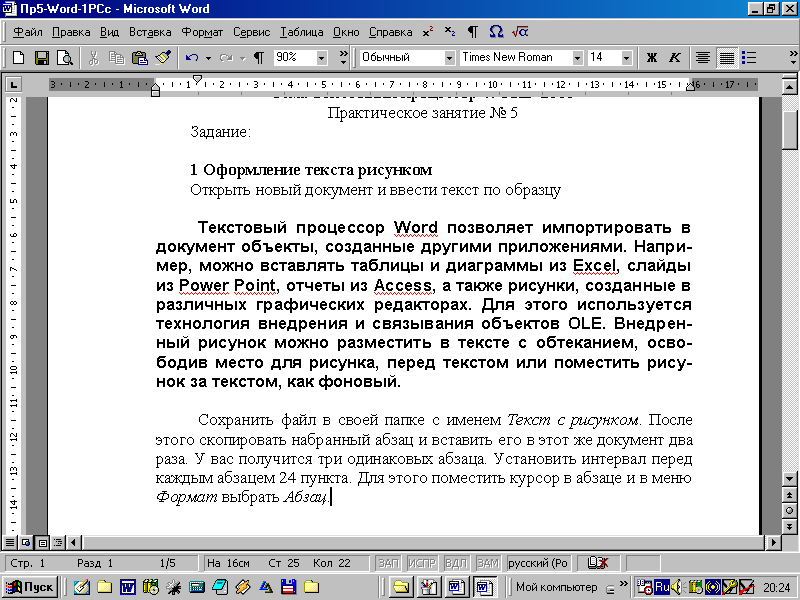Click the русский language status bar field

click(x=538, y=563)
